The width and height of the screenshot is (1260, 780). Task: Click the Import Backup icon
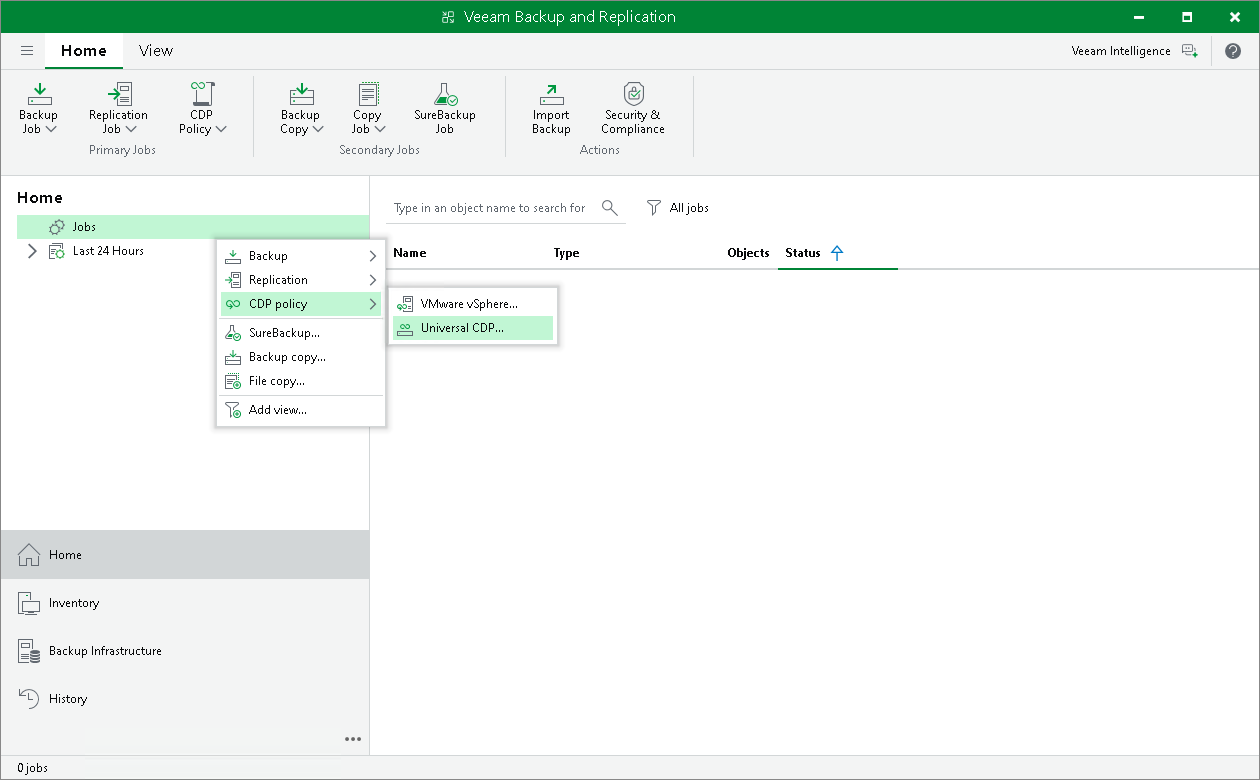[551, 95]
